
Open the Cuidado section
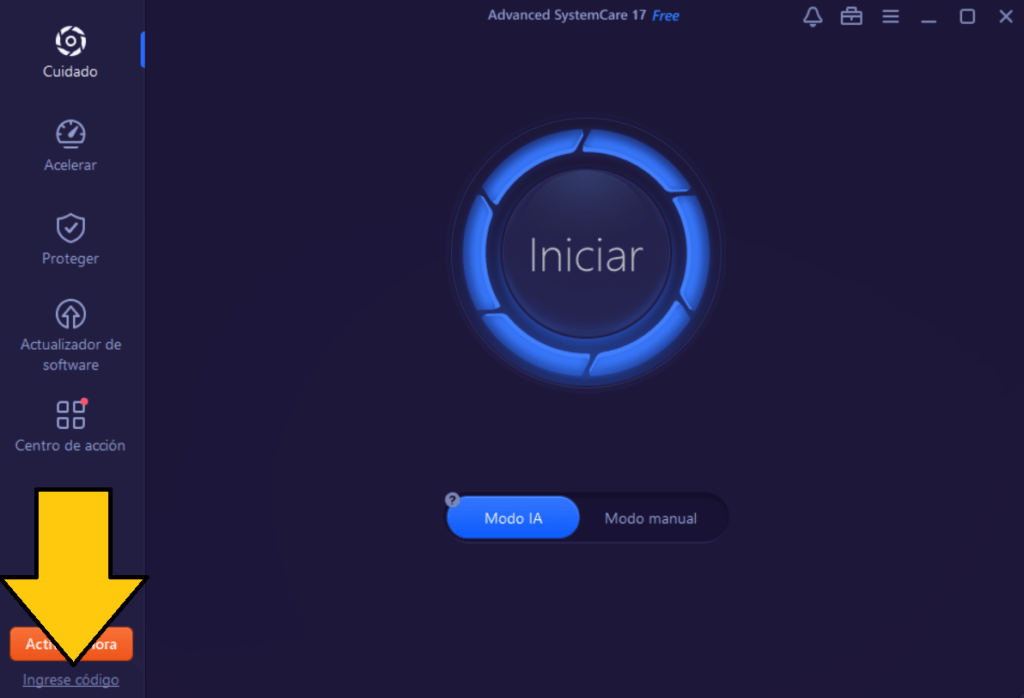pos(71,52)
